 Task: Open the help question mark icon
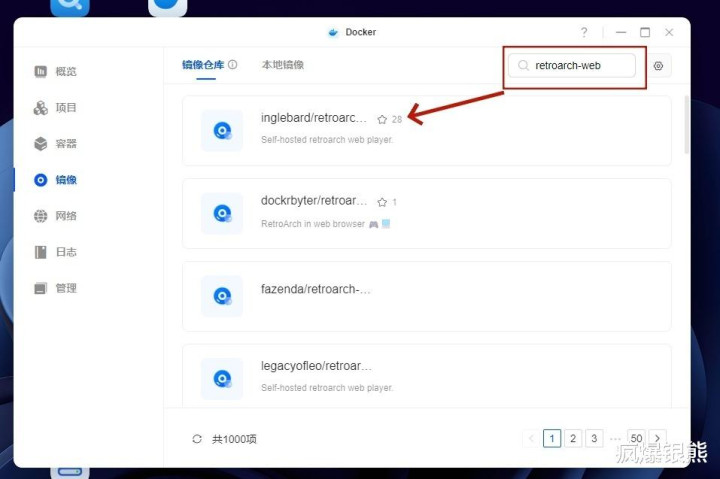[x=584, y=32]
